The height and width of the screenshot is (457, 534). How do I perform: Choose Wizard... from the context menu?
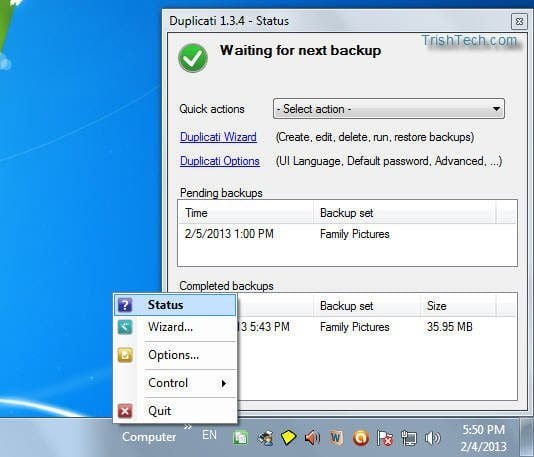(x=175, y=327)
